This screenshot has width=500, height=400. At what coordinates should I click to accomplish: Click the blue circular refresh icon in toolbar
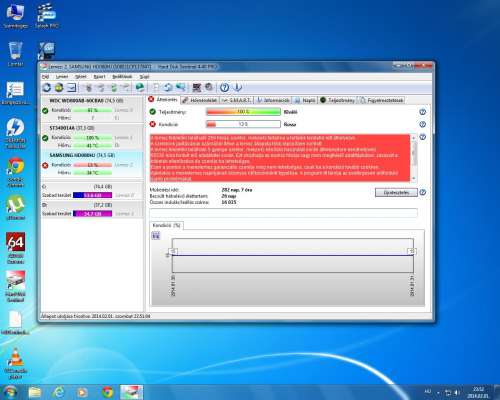(47, 87)
